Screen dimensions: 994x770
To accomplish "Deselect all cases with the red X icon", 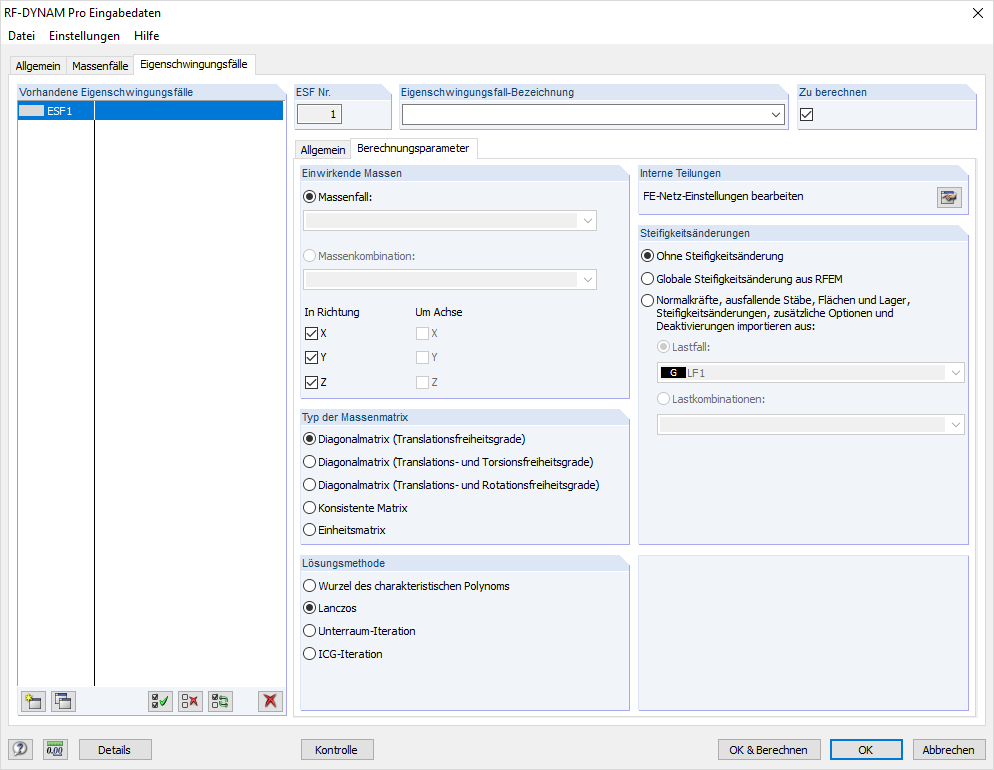I will coord(190,701).
